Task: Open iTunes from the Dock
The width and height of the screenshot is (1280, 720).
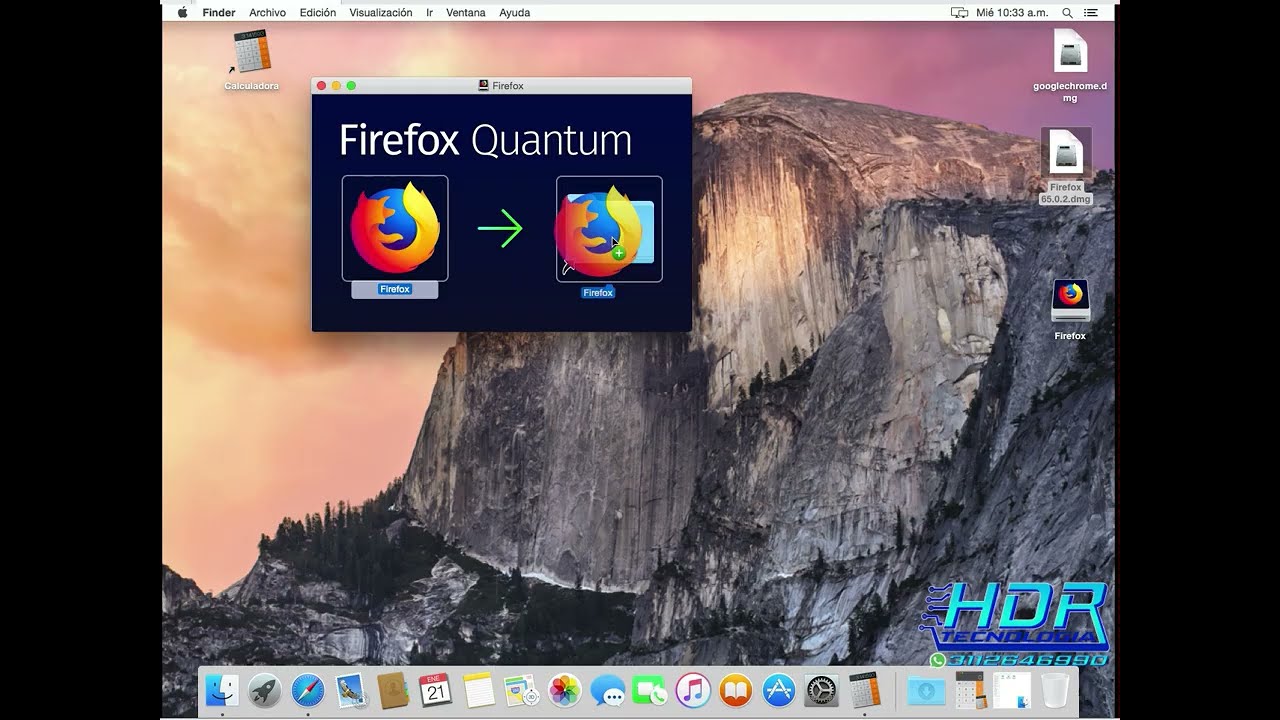Action: [693, 690]
